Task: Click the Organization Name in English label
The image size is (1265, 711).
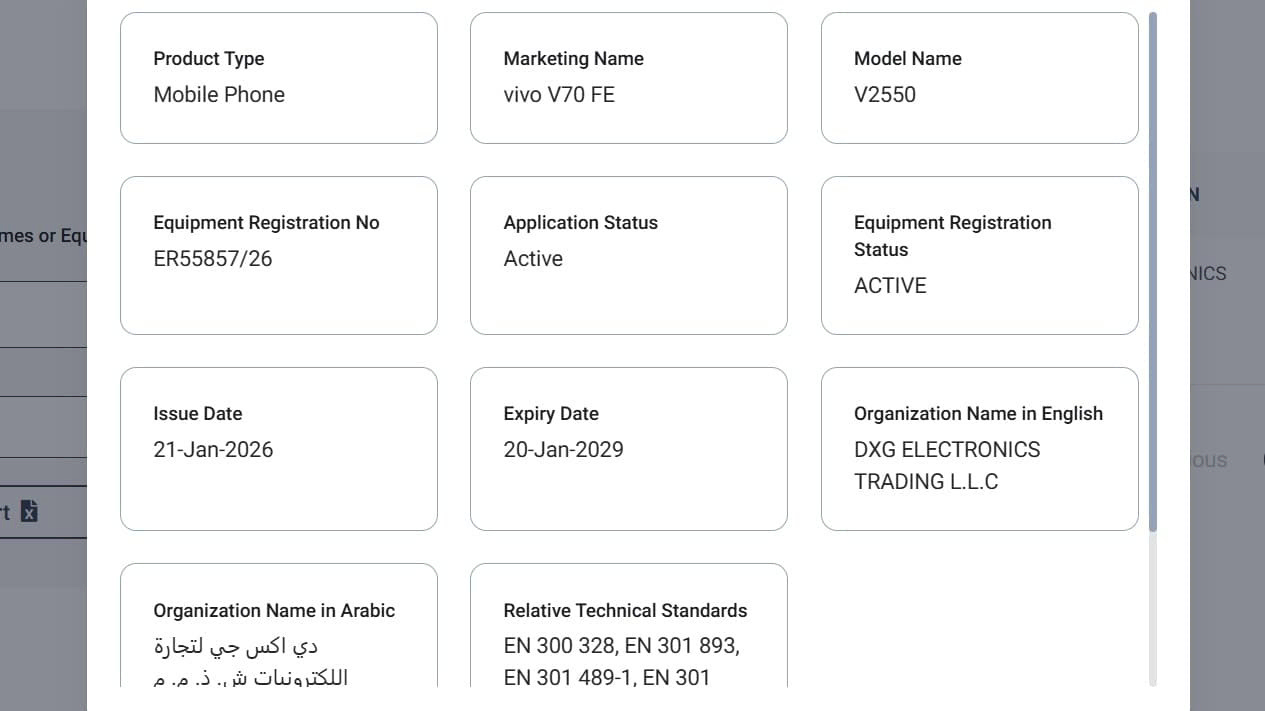Action: click(x=977, y=414)
